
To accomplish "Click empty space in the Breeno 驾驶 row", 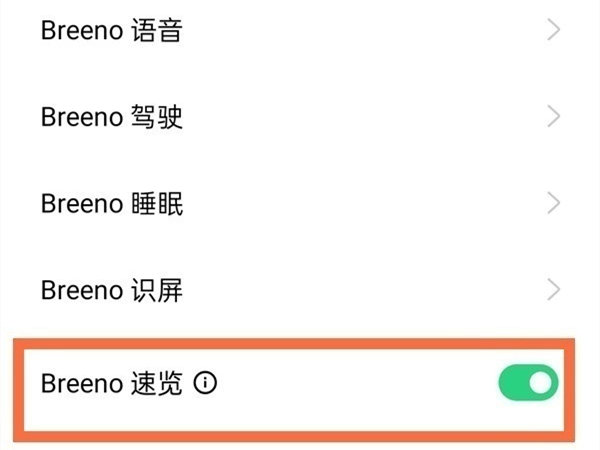I will pos(350,117).
